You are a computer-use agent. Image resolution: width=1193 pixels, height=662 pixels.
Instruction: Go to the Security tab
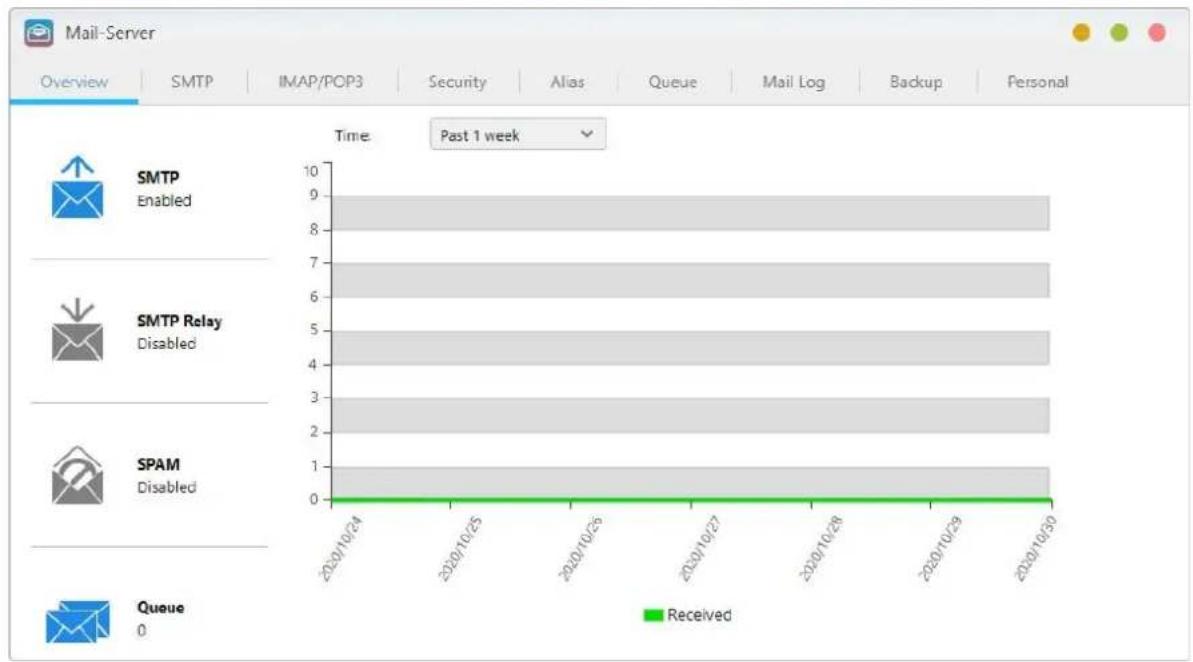pyautogui.click(x=457, y=83)
